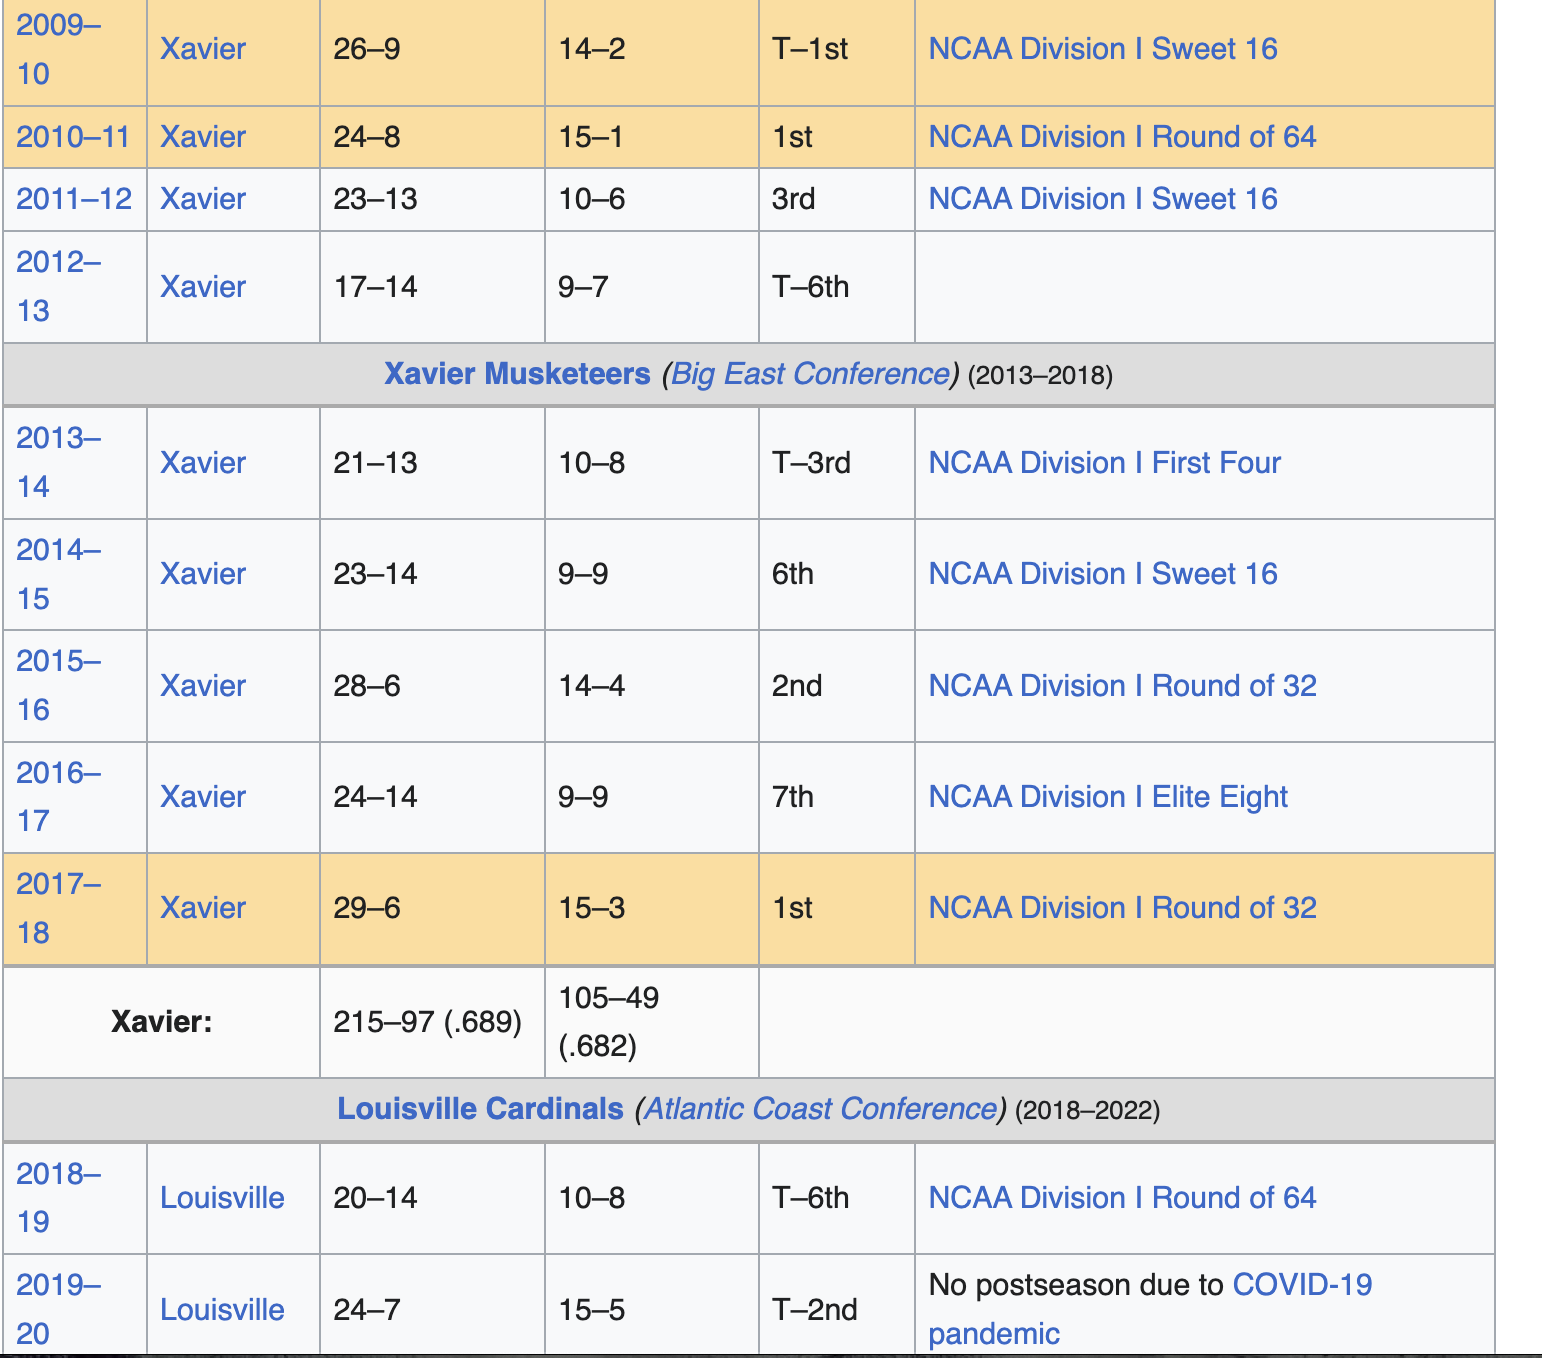Click 2018–19 NCAA Division I Round of 64
1542x1358 pixels.
coord(1122,1198)
